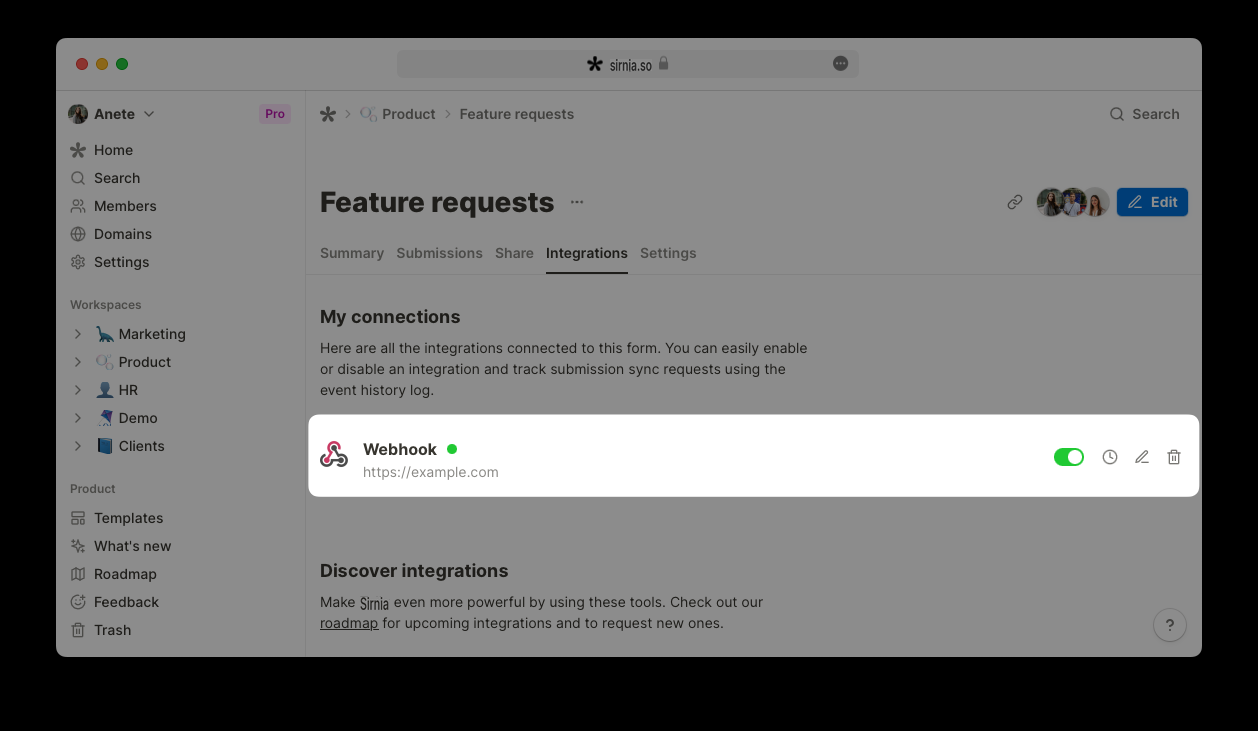
Task: Edit the Webhook connection pencil icon
Action: (x=1142, y=457)
